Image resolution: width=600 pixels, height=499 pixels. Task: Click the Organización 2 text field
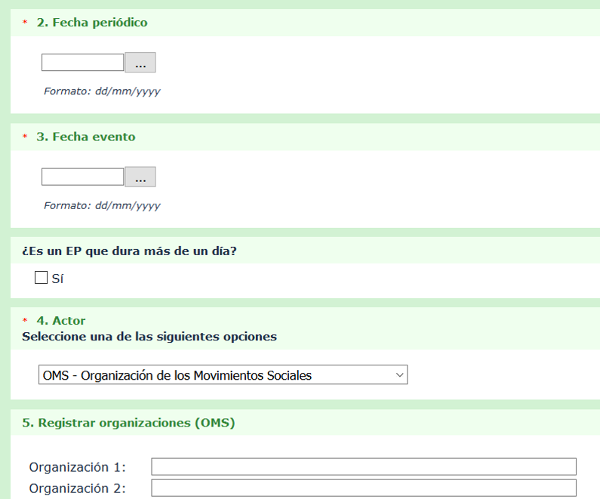coord(364,488)
